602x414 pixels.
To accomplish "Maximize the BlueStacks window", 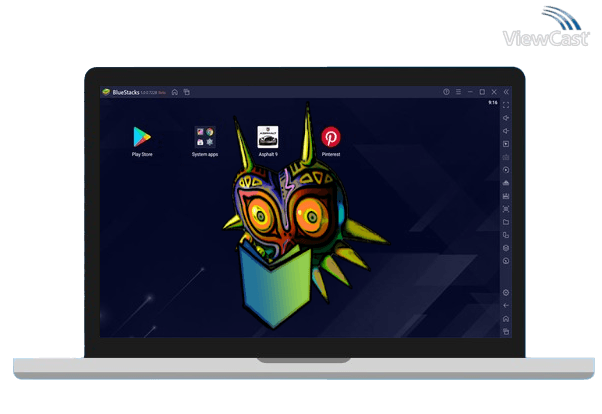I will click(482, 92).
